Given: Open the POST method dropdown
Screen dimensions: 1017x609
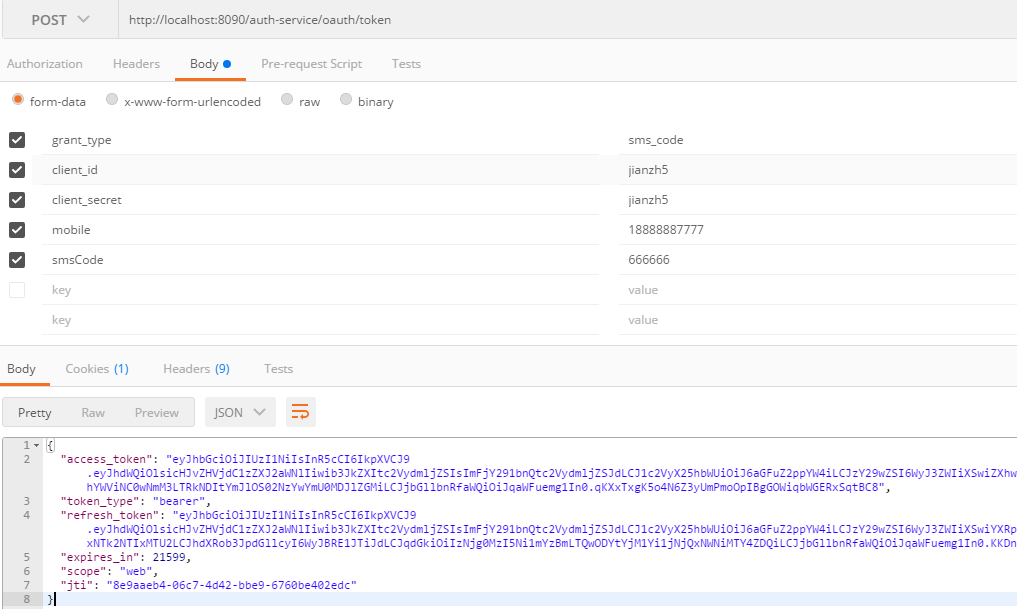Looking at the screenshot, I should coord(58,19).
